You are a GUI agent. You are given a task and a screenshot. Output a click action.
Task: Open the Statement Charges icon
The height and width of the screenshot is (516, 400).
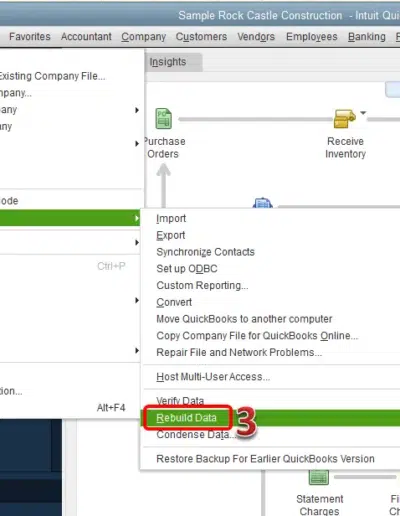(x=319, y=477)
